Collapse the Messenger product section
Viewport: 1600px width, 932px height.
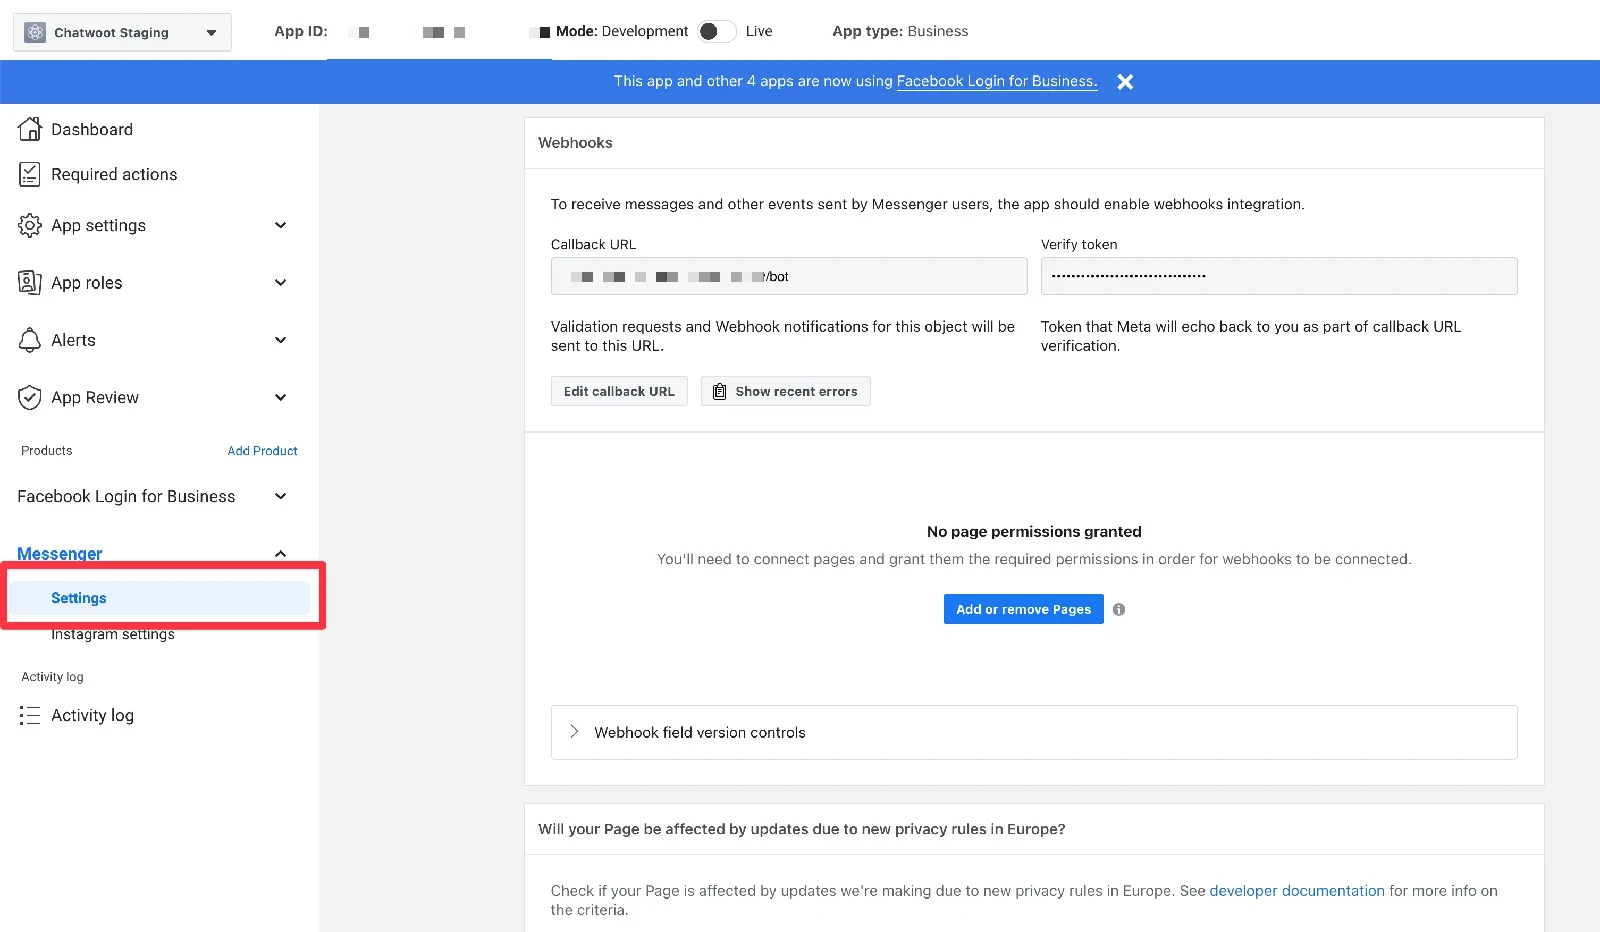[281, 554]
